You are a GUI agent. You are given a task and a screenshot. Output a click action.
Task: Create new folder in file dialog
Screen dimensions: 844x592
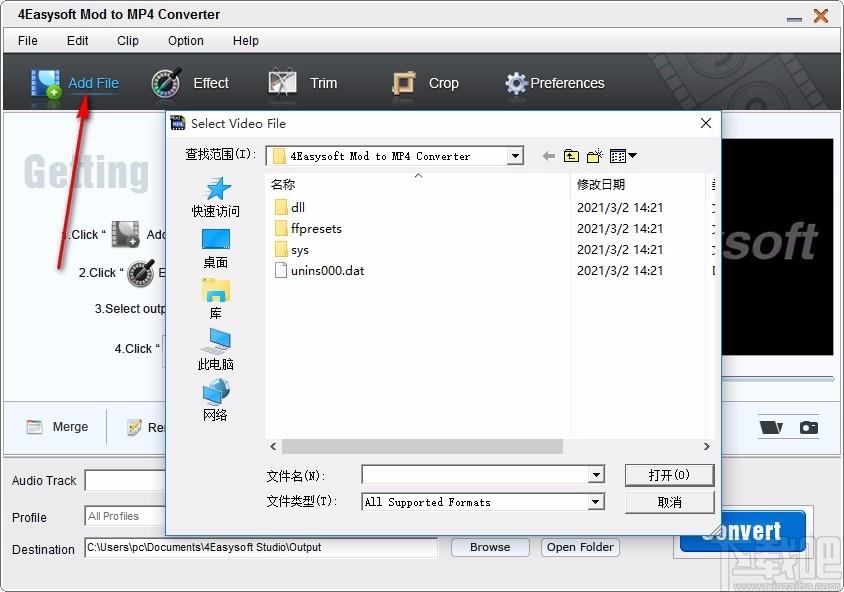pos(594,156)
